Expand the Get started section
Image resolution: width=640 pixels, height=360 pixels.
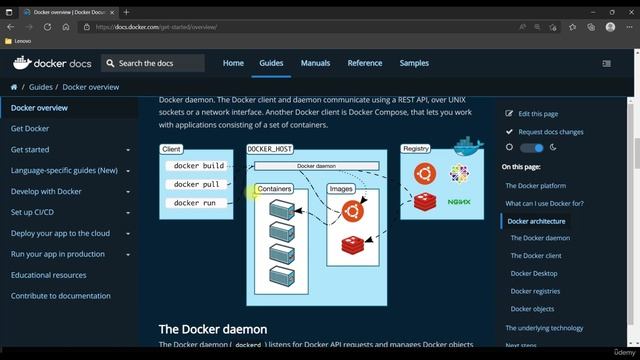[128, 150]
